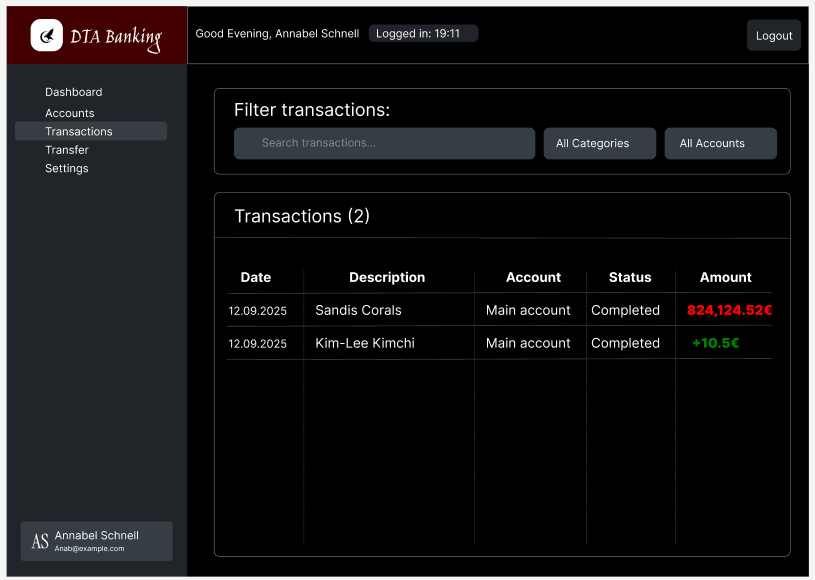Expand the All Accounts dropdown

pyautogui.click(x=720, y=143)
